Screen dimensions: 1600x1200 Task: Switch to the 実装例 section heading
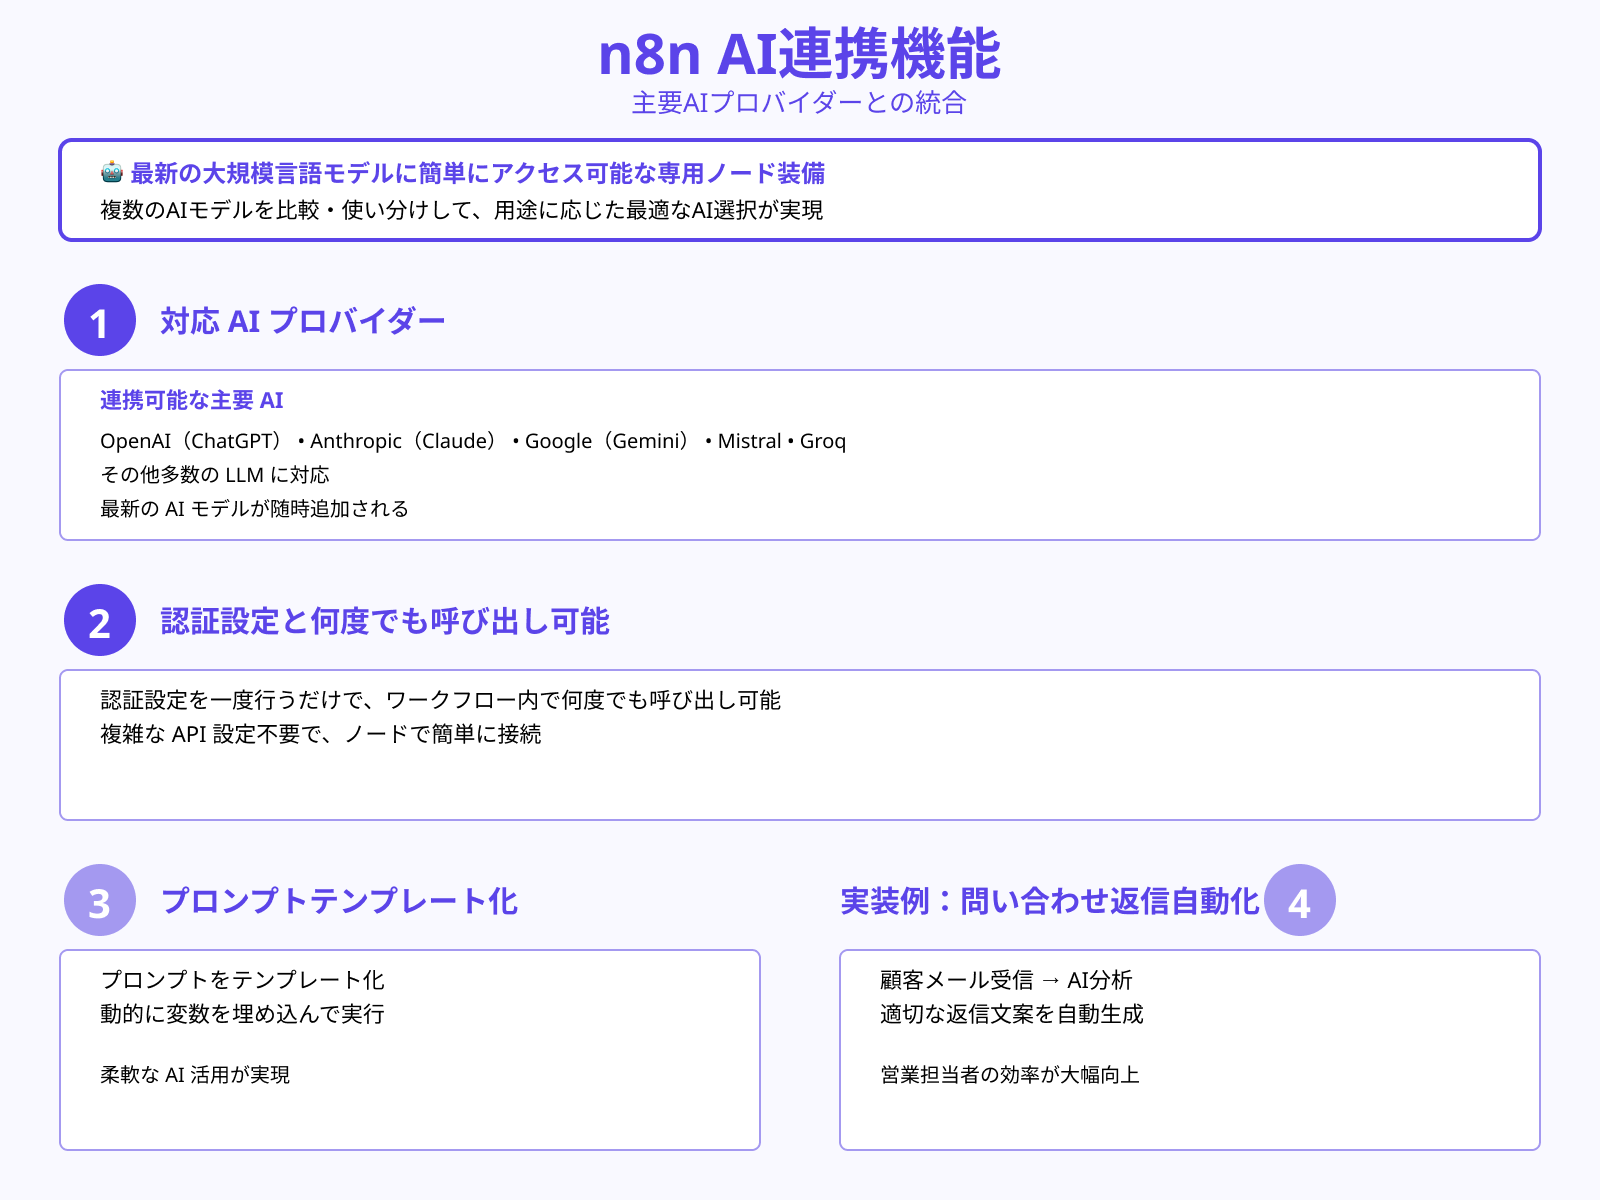pos(1050,898)
